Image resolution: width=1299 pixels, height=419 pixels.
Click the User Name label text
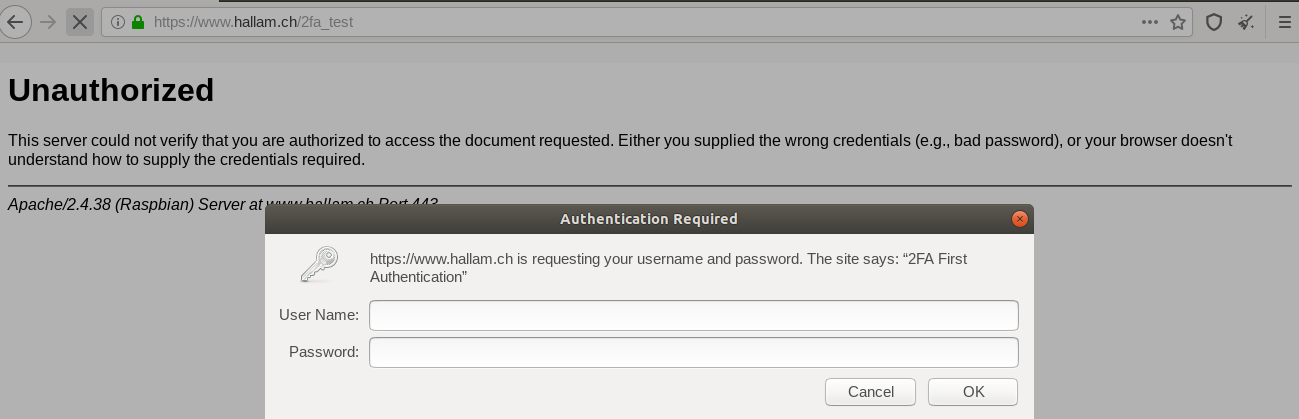pyautogui.click(x=319, y=315)
